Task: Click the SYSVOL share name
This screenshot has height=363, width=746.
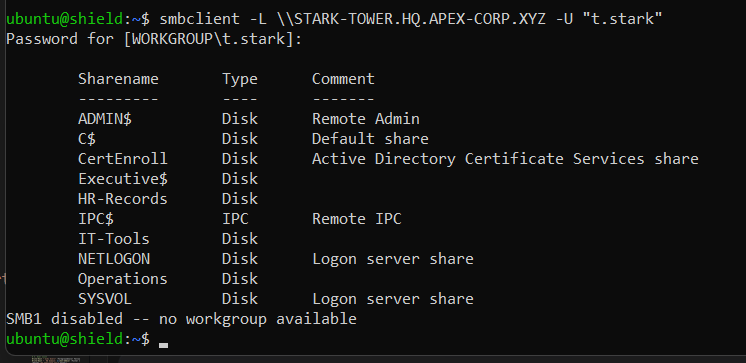Action: [x=105, y=299]
